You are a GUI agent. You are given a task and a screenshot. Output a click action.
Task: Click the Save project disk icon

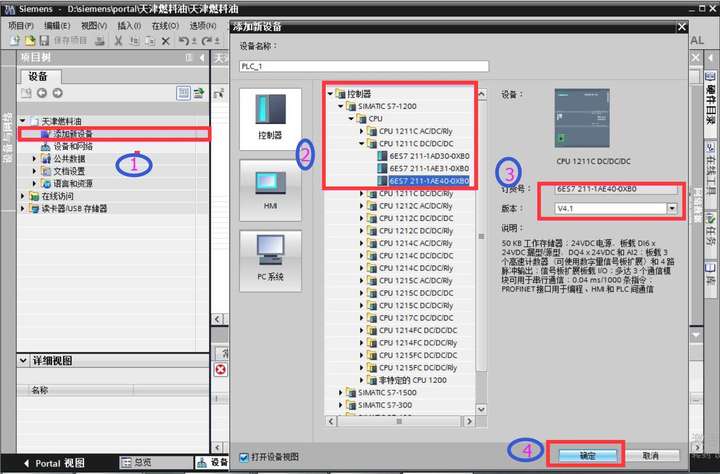pyautogui.click(x=44, y=41)
